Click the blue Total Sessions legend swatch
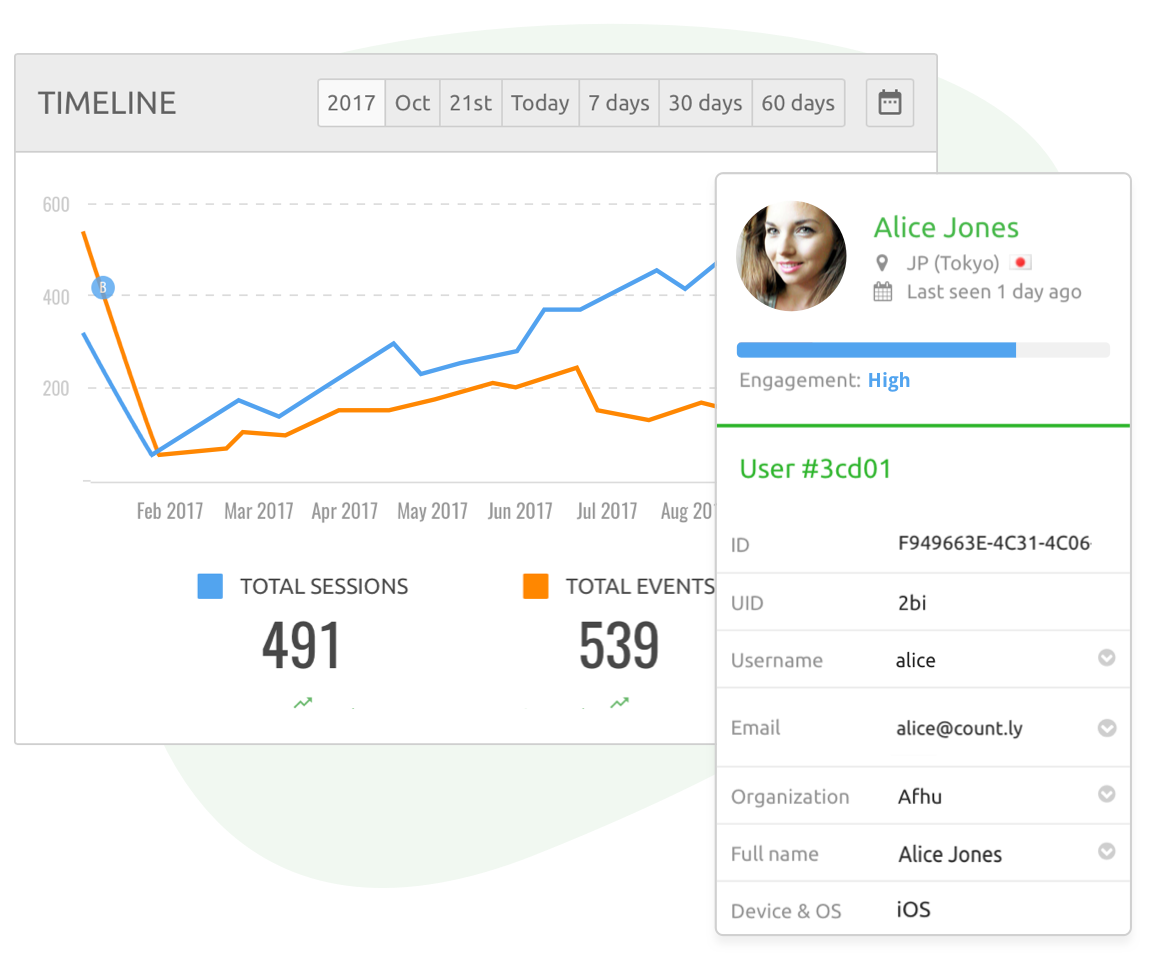The image size is (1160, 980). (x=210, y=586)
